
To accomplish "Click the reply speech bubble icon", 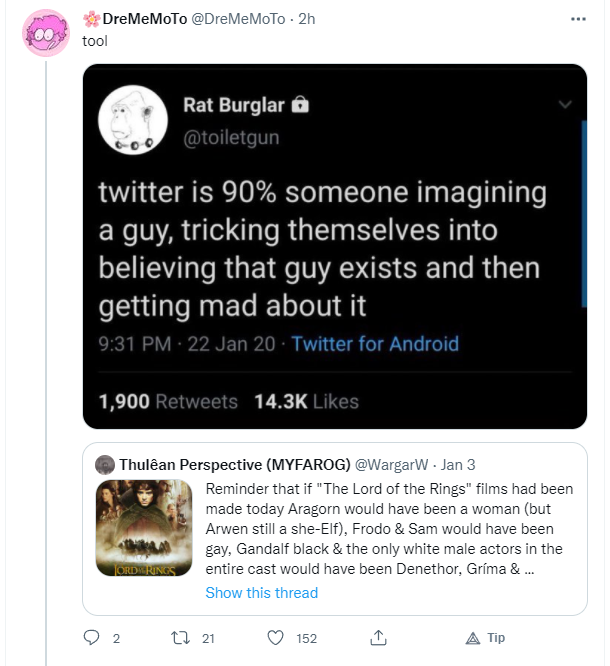I will (91, 638).
